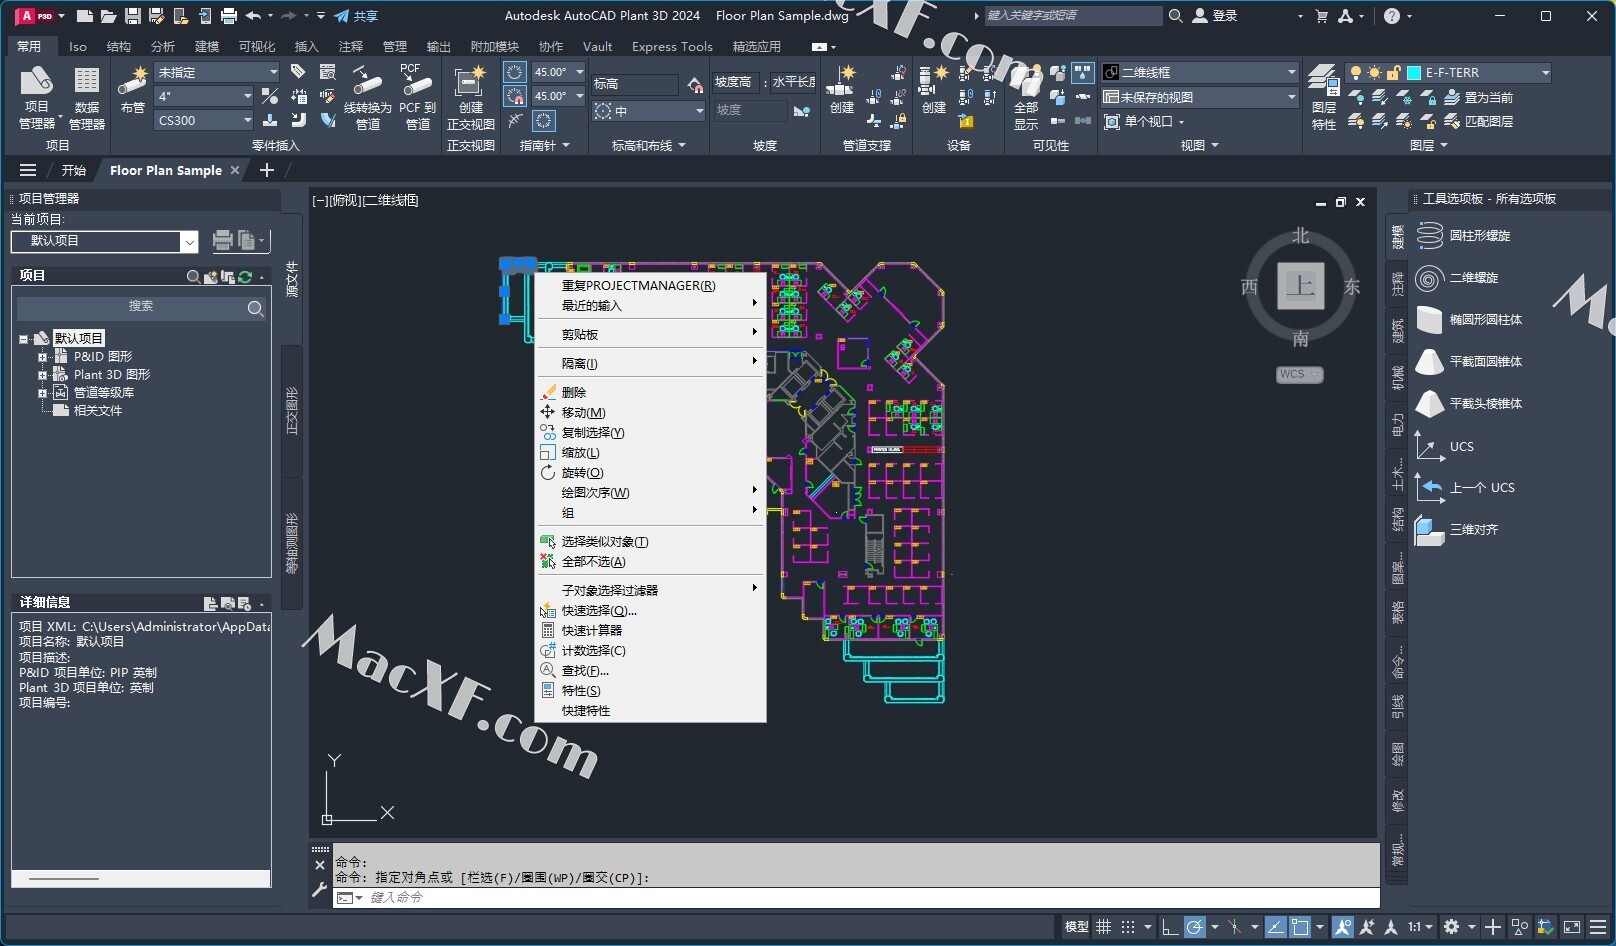
Task: Open 图层特性 (layer properties) icon
Action: [1323, 97]
